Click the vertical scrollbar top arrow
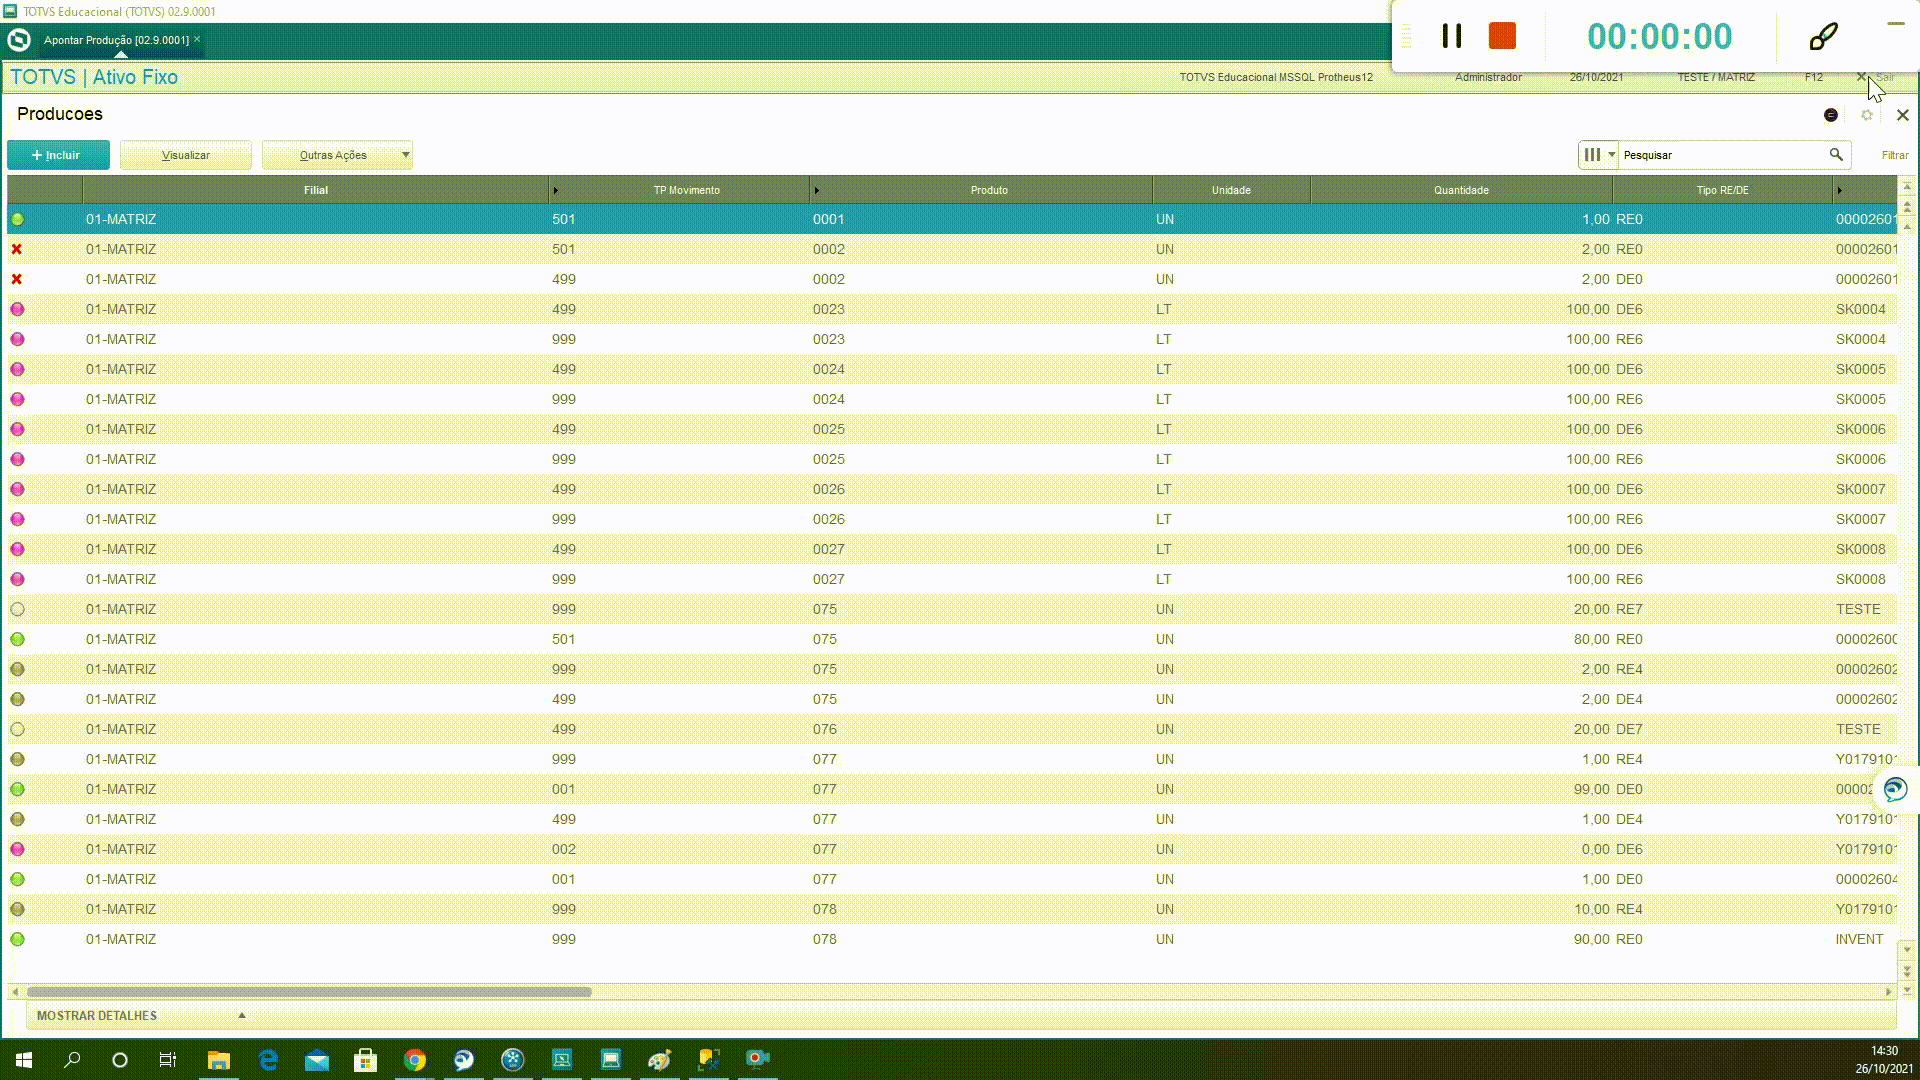The height and width of the screenshot is (1080, 1920). pyautogui.click(x=1907, y=187)
